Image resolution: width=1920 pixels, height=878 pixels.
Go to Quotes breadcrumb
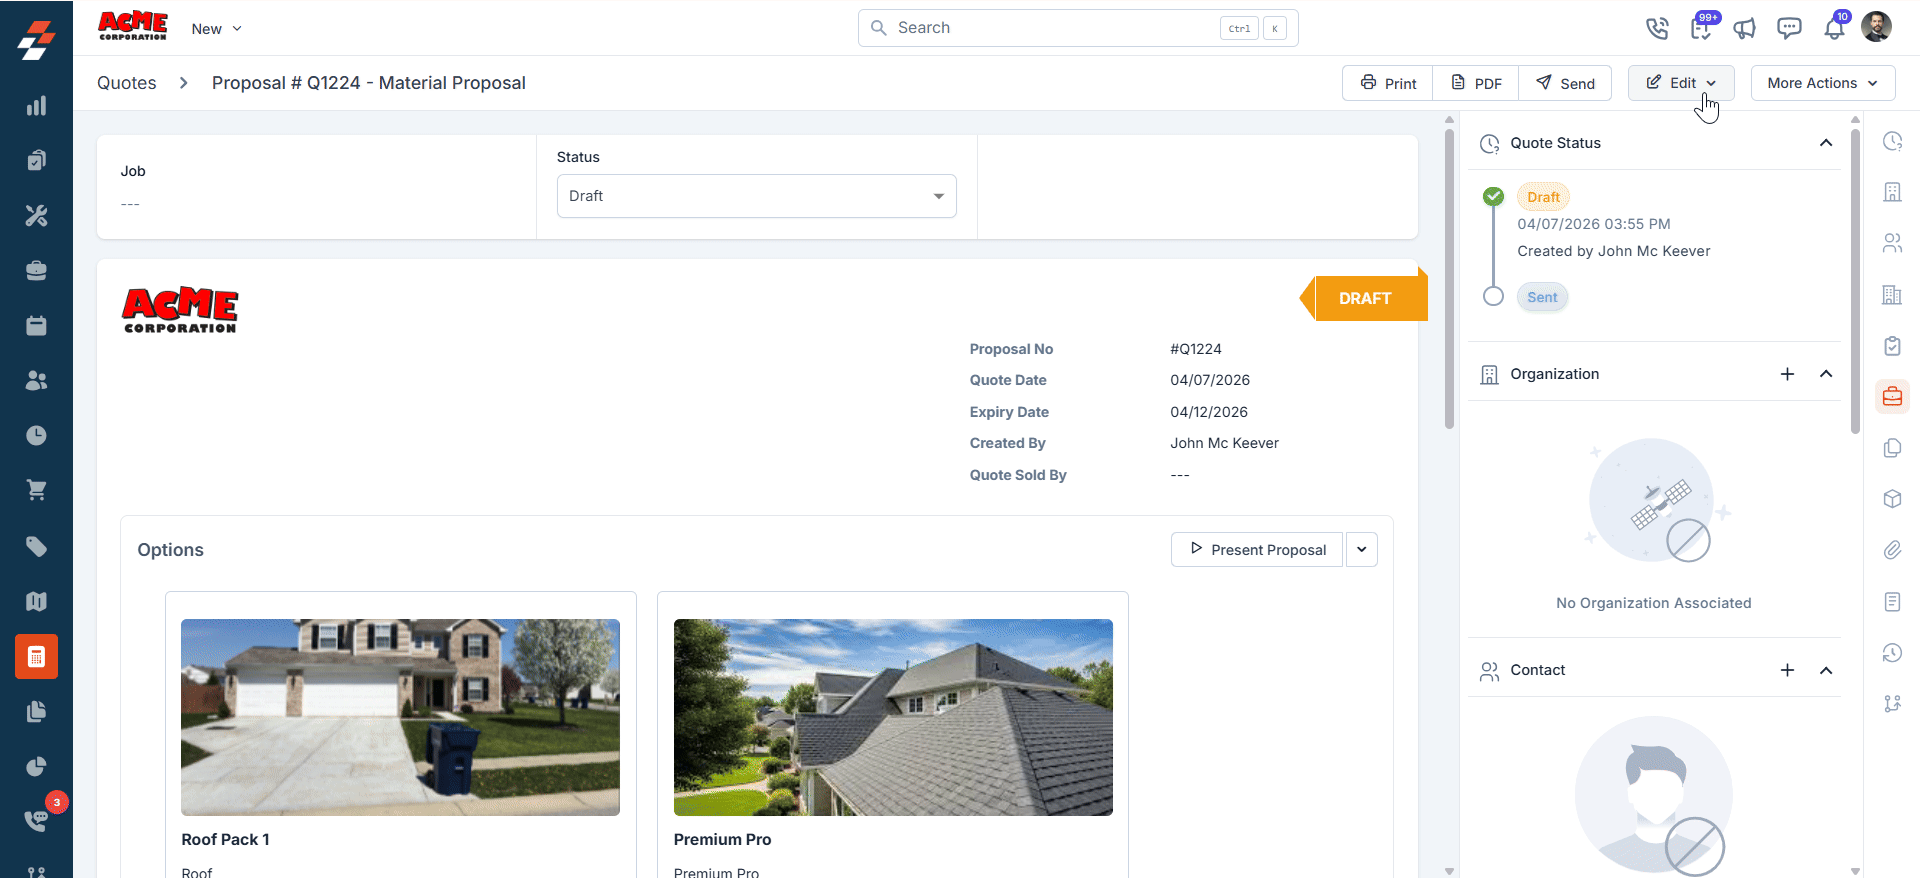coord(127,83)
